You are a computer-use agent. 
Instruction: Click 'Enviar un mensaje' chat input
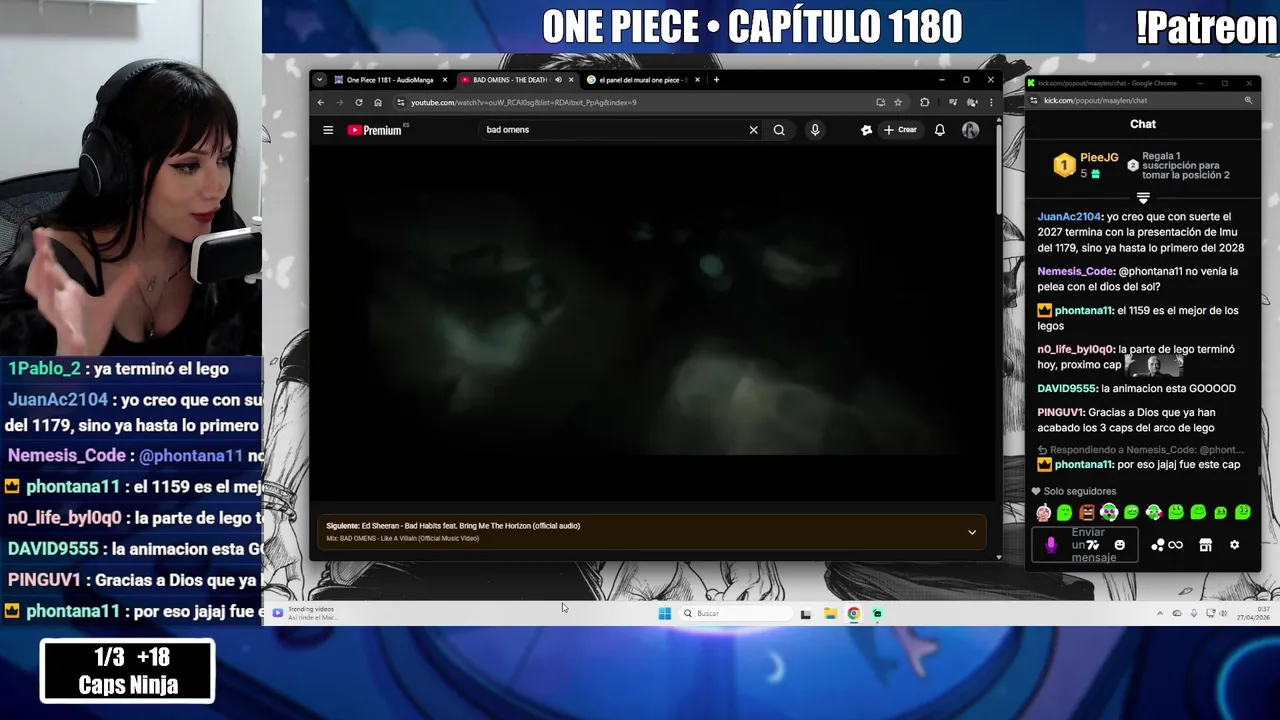coord(1084,545)
